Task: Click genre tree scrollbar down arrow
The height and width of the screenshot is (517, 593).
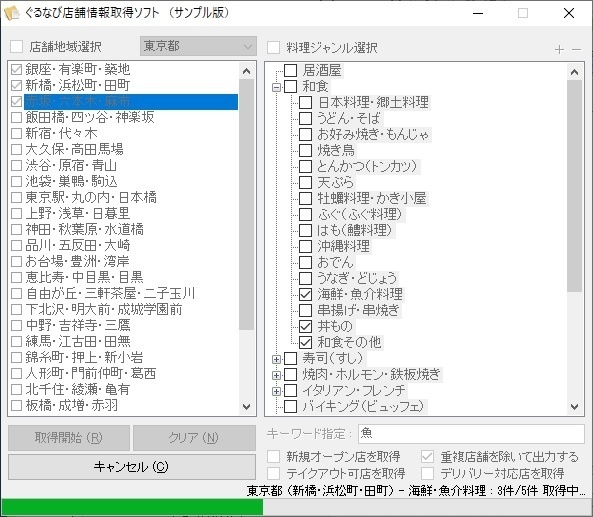Action: (x=574, y=407)
